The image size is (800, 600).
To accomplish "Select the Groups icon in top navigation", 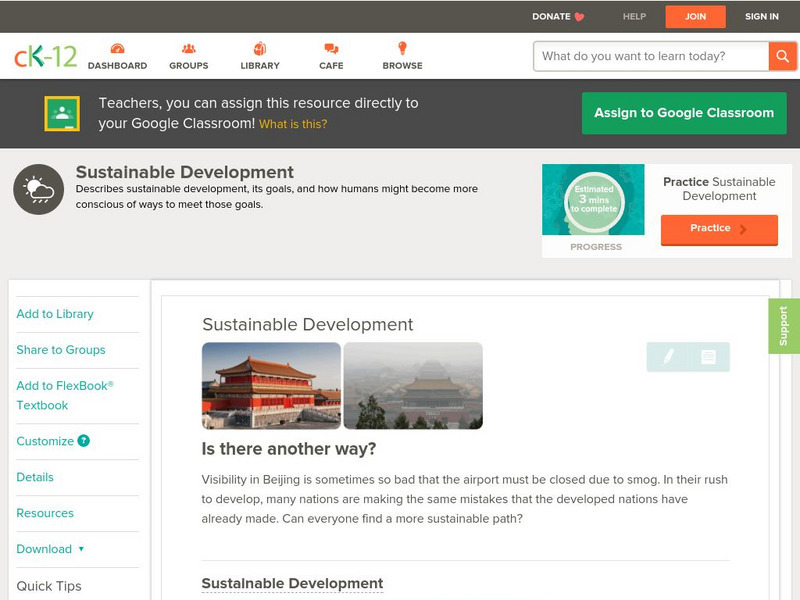I will (188, 48).
